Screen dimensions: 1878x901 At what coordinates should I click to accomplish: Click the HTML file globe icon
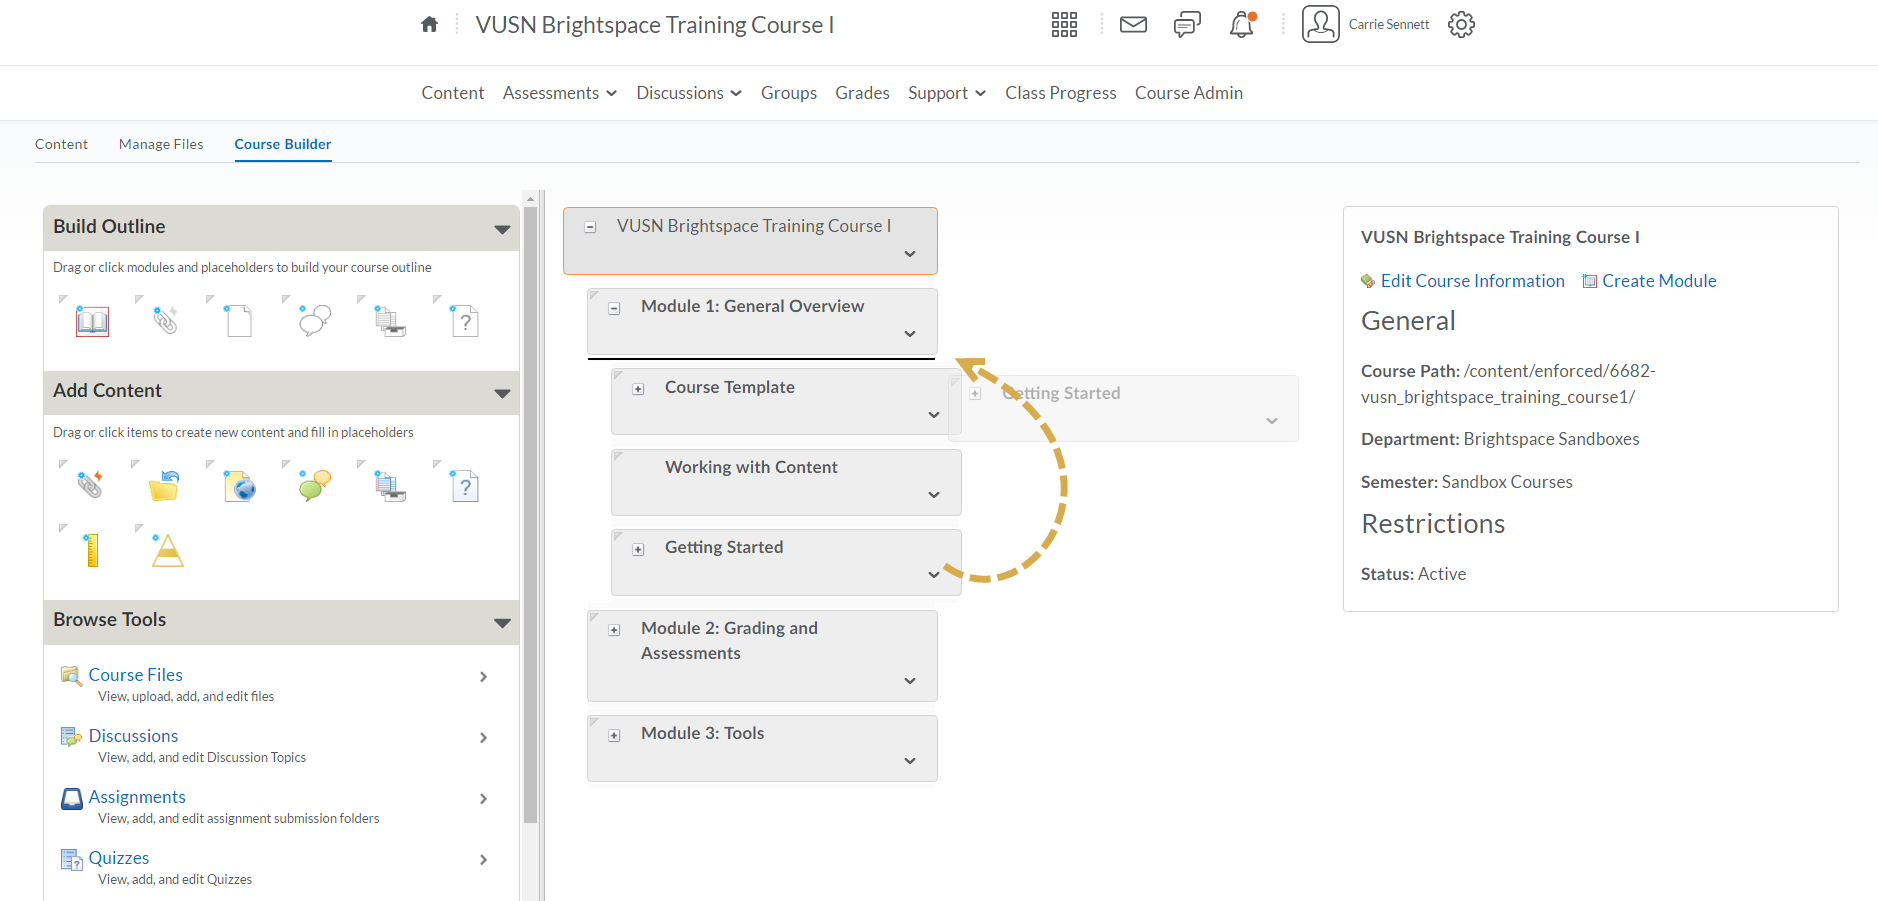(x=239, y=486)
